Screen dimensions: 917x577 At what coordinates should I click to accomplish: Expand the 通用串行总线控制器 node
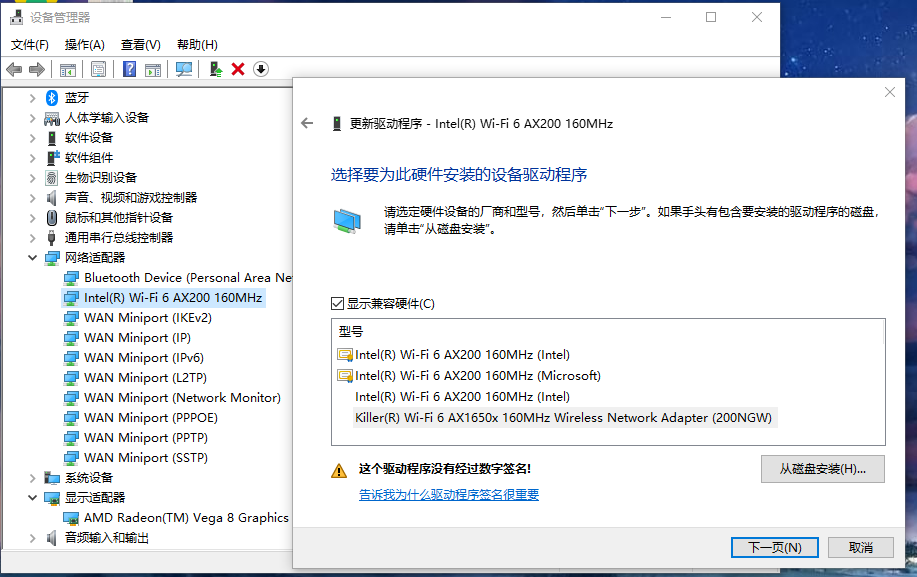[33, 238]
